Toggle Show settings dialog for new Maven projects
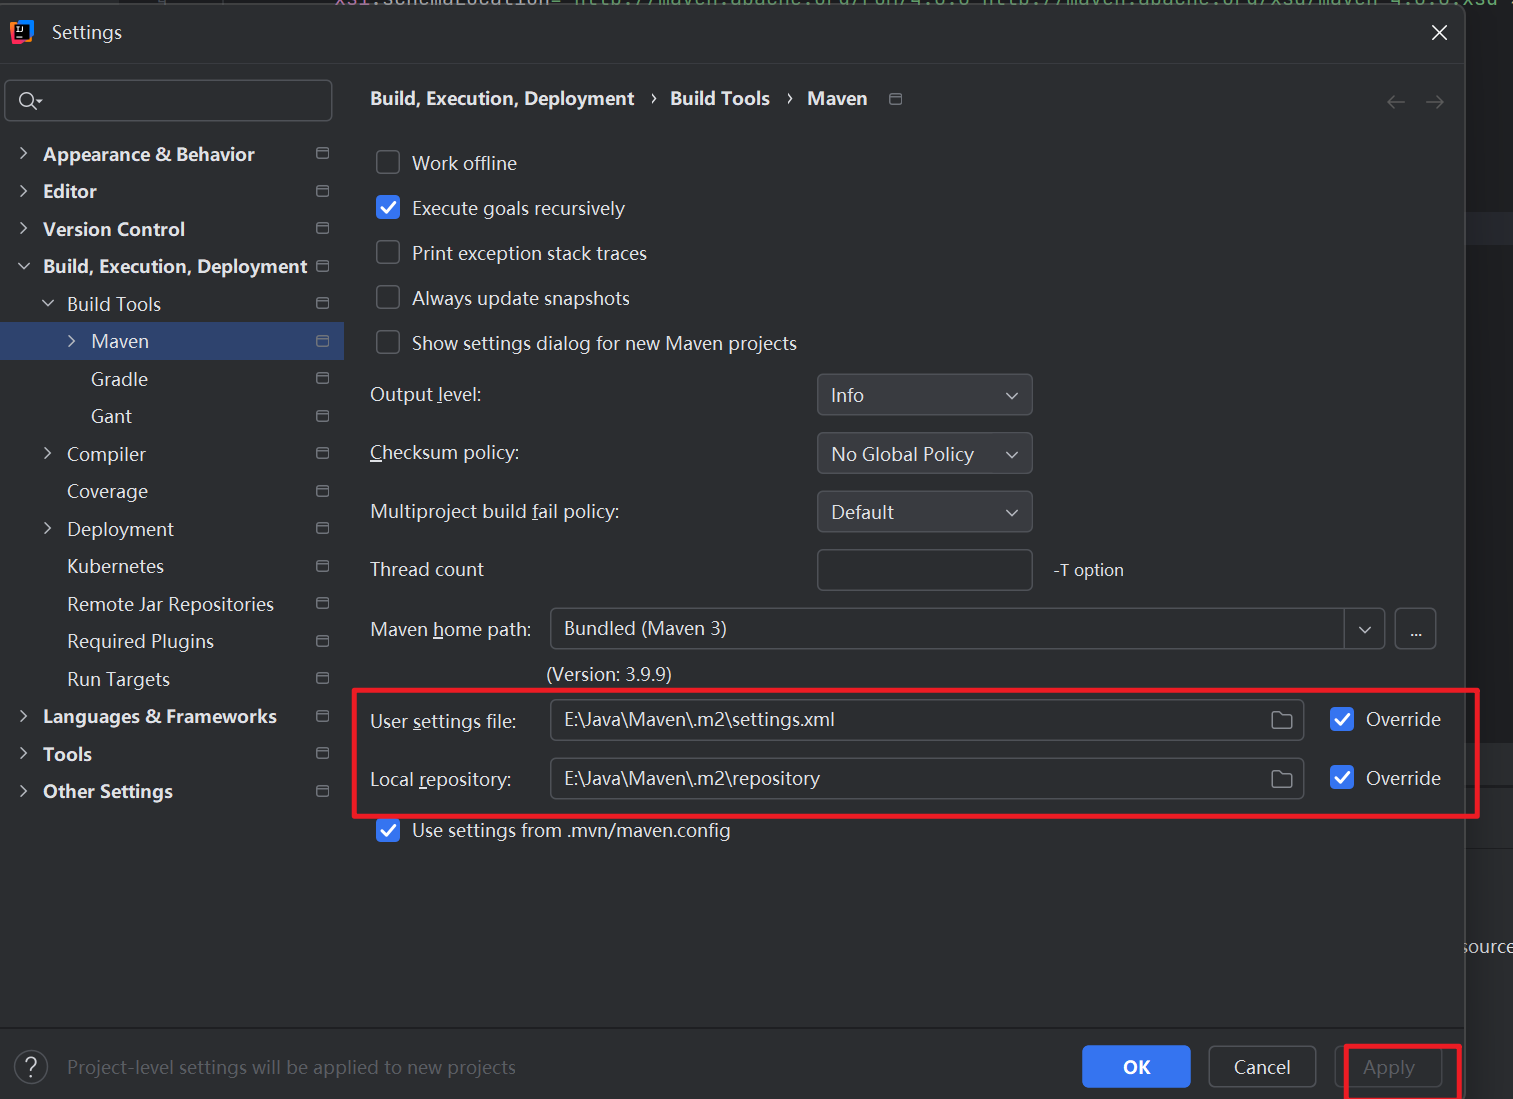This screenshot has width=1513, height=1099. click(x=388, y=343)
